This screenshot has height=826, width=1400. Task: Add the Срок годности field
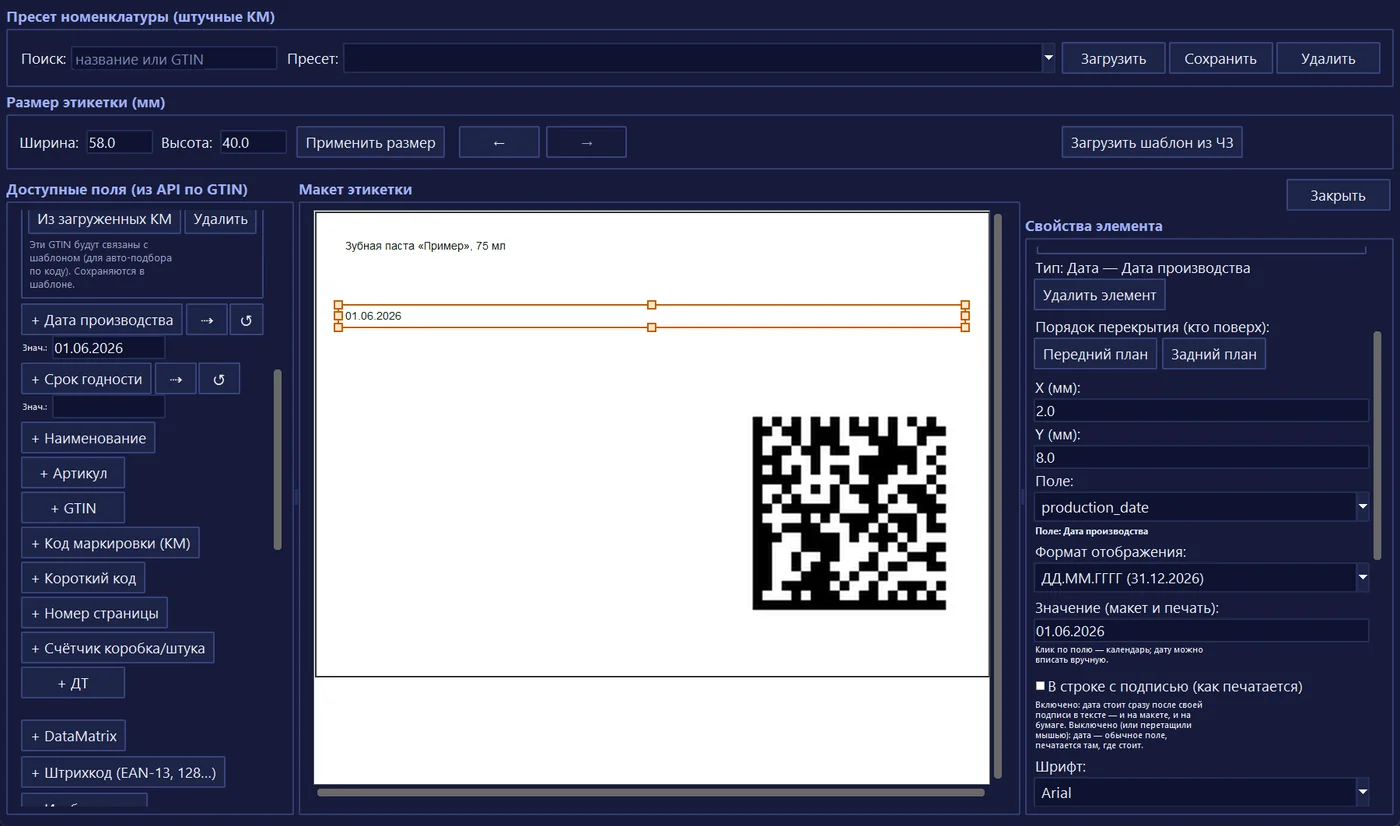pos(86,379)
